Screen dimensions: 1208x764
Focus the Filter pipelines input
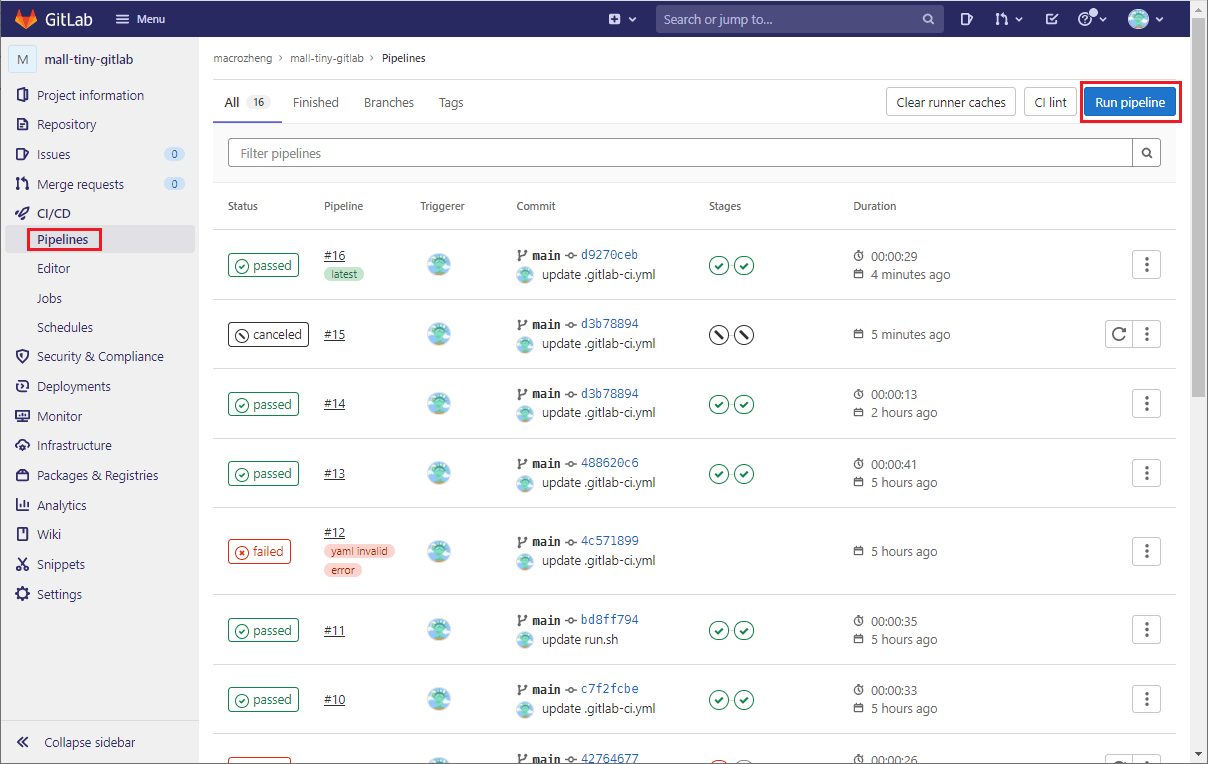(x=680, y=153)
